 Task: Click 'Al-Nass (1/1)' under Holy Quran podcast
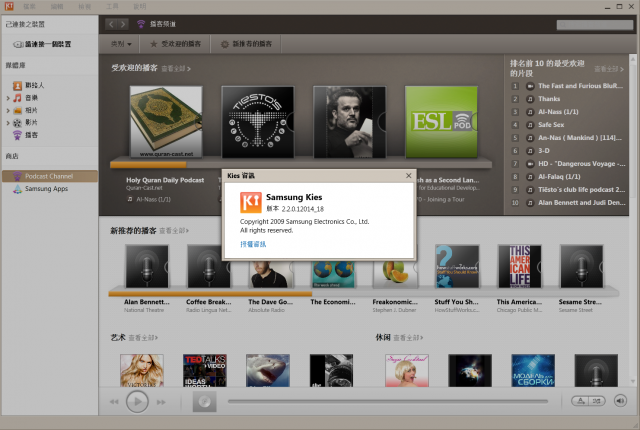pos(153,199)
